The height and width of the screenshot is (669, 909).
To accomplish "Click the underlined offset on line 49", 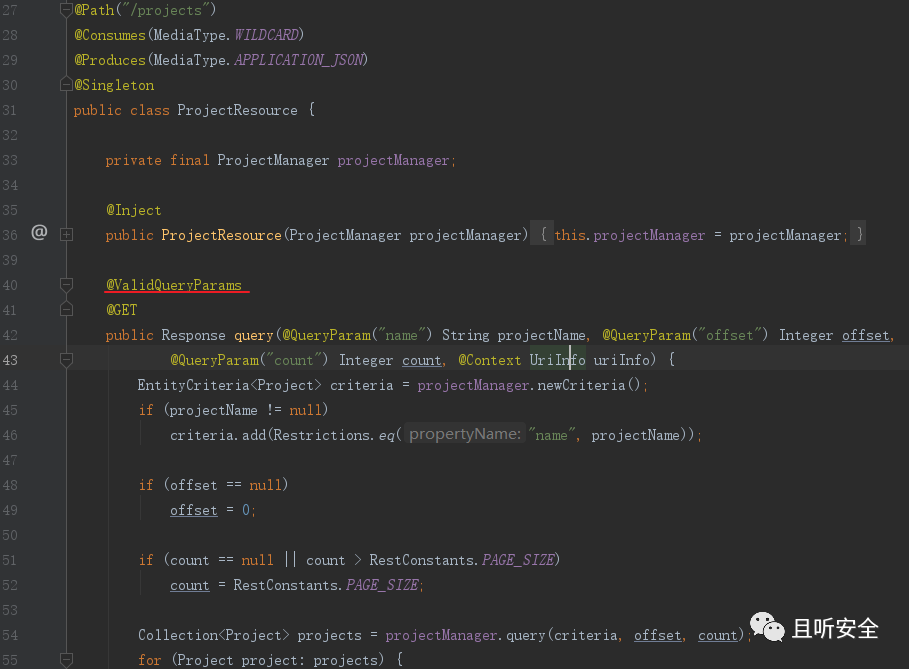I will coord(194,510).
